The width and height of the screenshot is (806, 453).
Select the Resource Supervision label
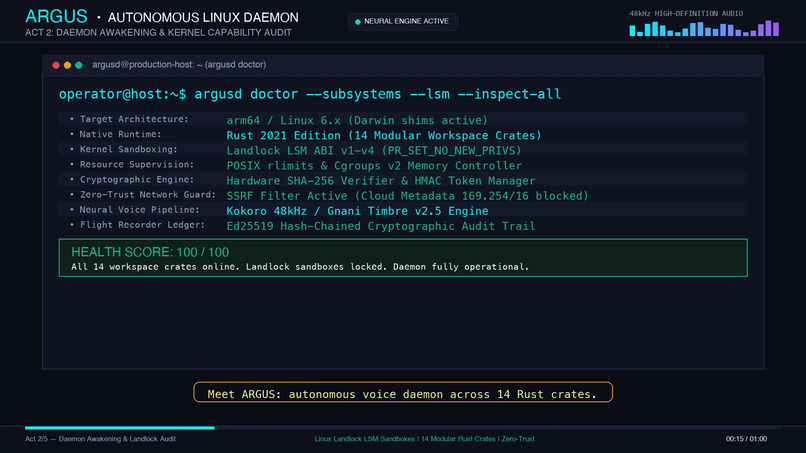[137, 165]
